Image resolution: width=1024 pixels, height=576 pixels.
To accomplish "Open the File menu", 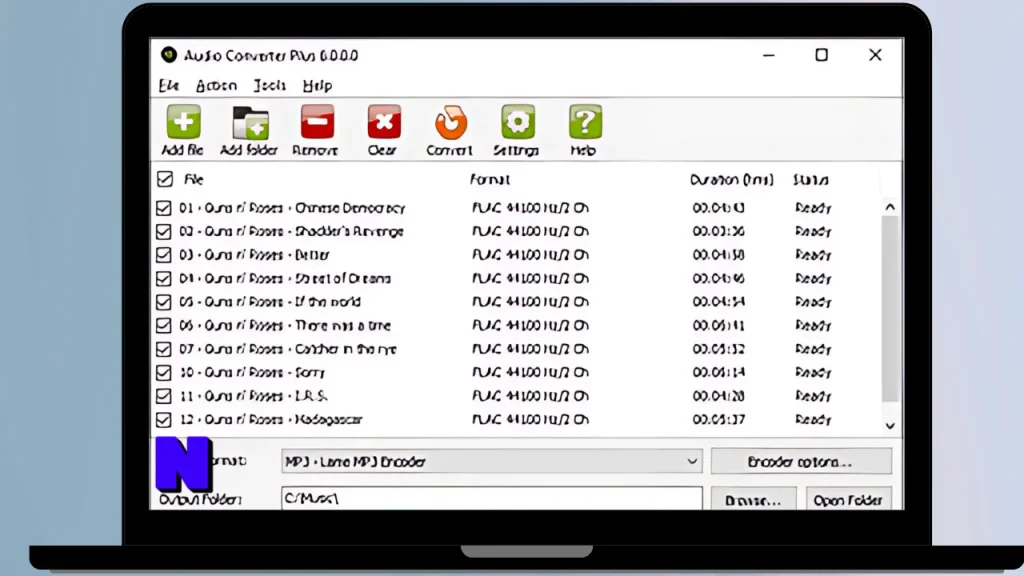I will click(169, 86).
